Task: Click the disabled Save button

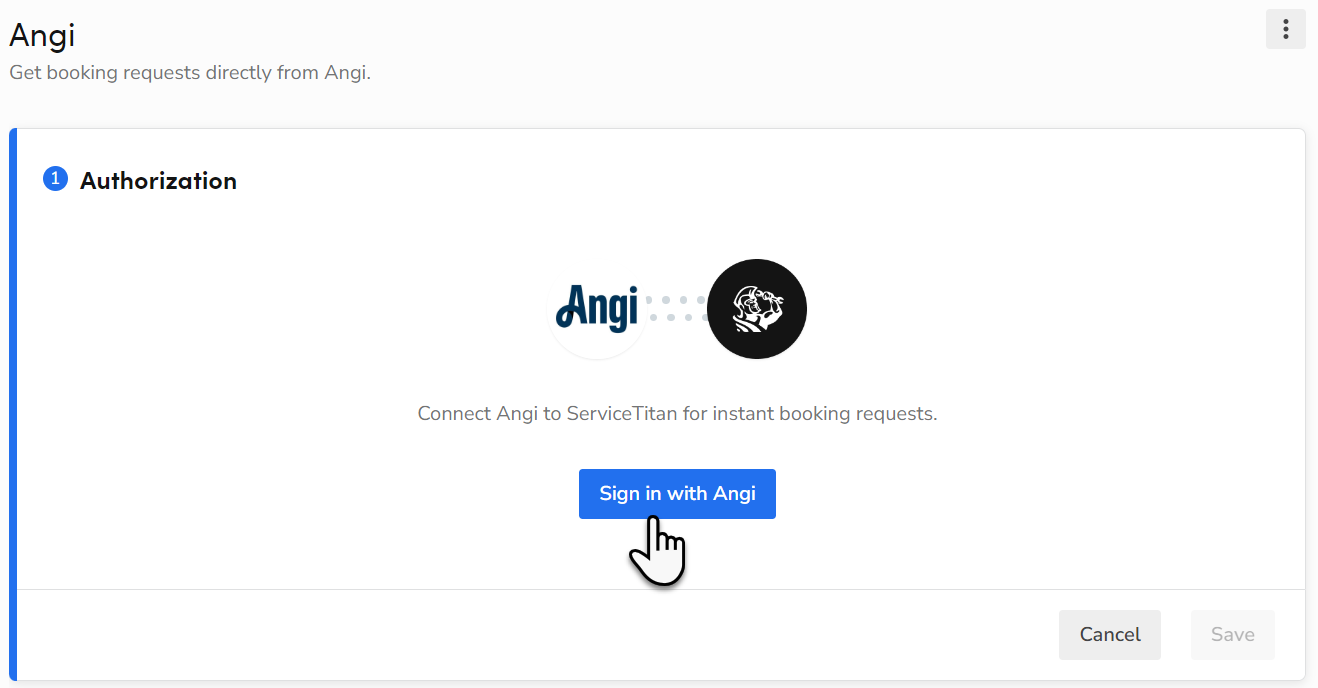Action: pos(1232,634)
